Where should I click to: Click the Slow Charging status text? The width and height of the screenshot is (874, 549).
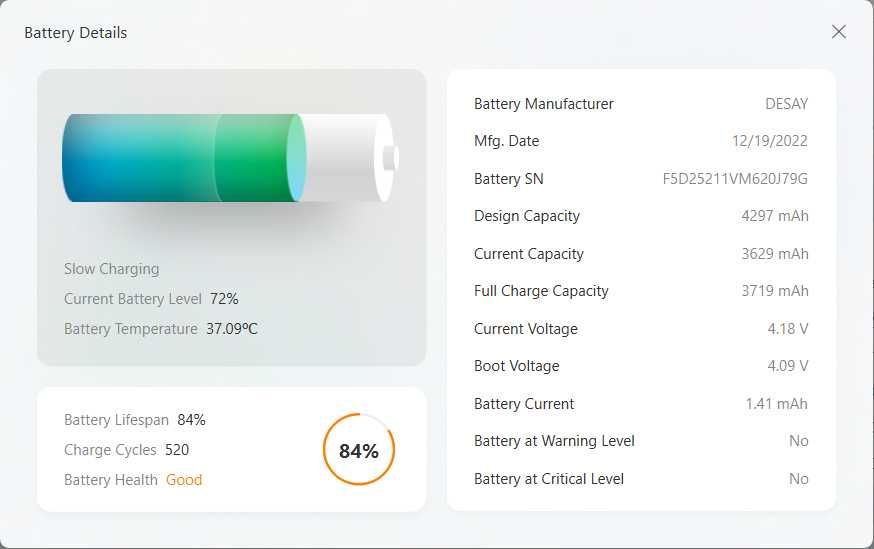[111, 269]
